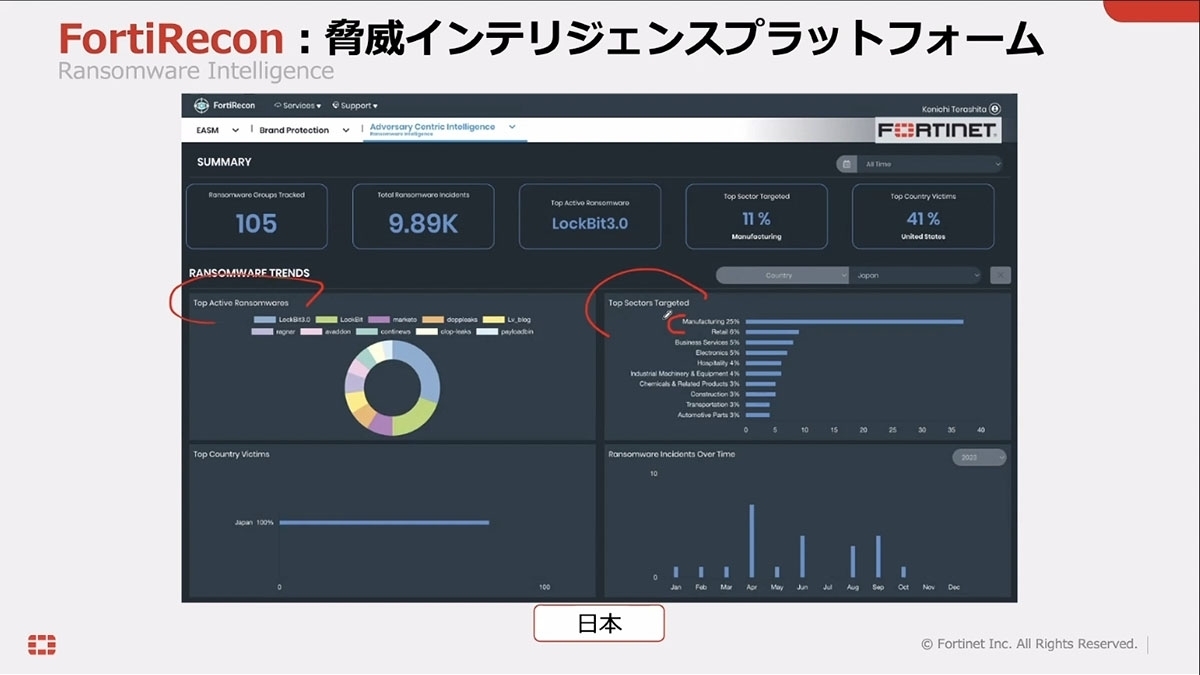Open the Support dropdown menu
1200x675 pixels.
coord(355,105)
